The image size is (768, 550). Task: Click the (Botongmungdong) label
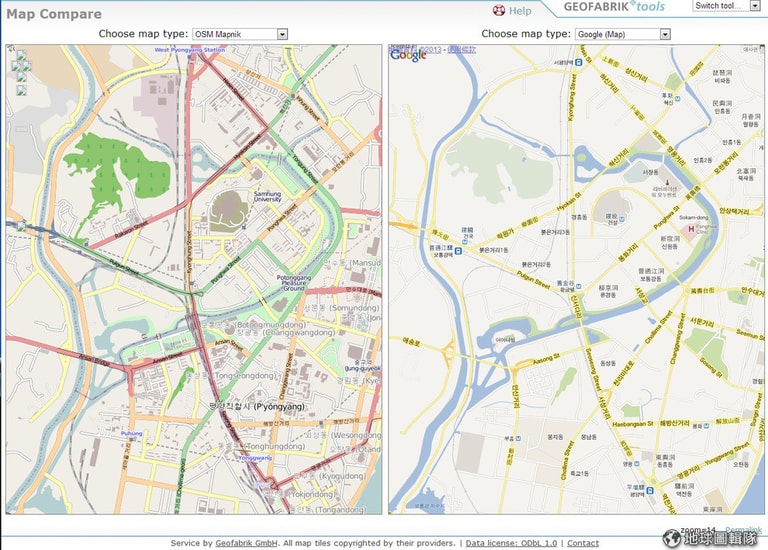click(x=270, y=325)
